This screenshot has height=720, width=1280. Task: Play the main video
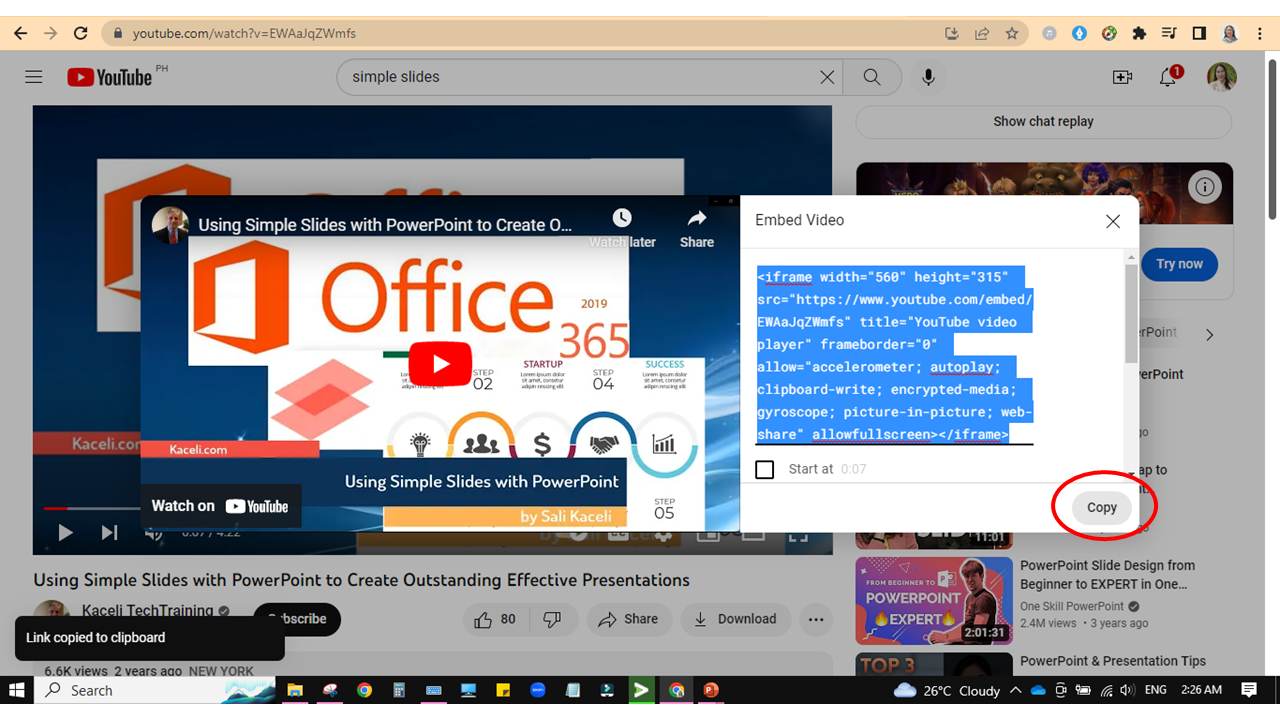click(x=65, y=533)
